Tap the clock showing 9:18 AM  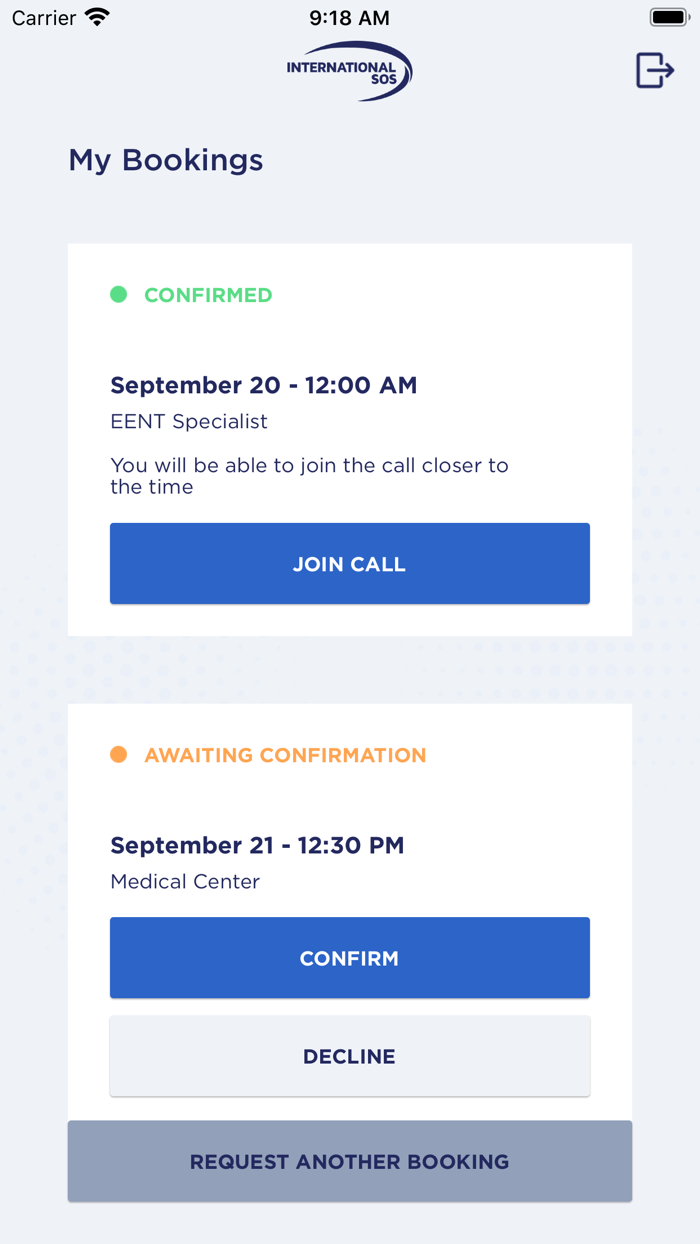click(349, 17)
